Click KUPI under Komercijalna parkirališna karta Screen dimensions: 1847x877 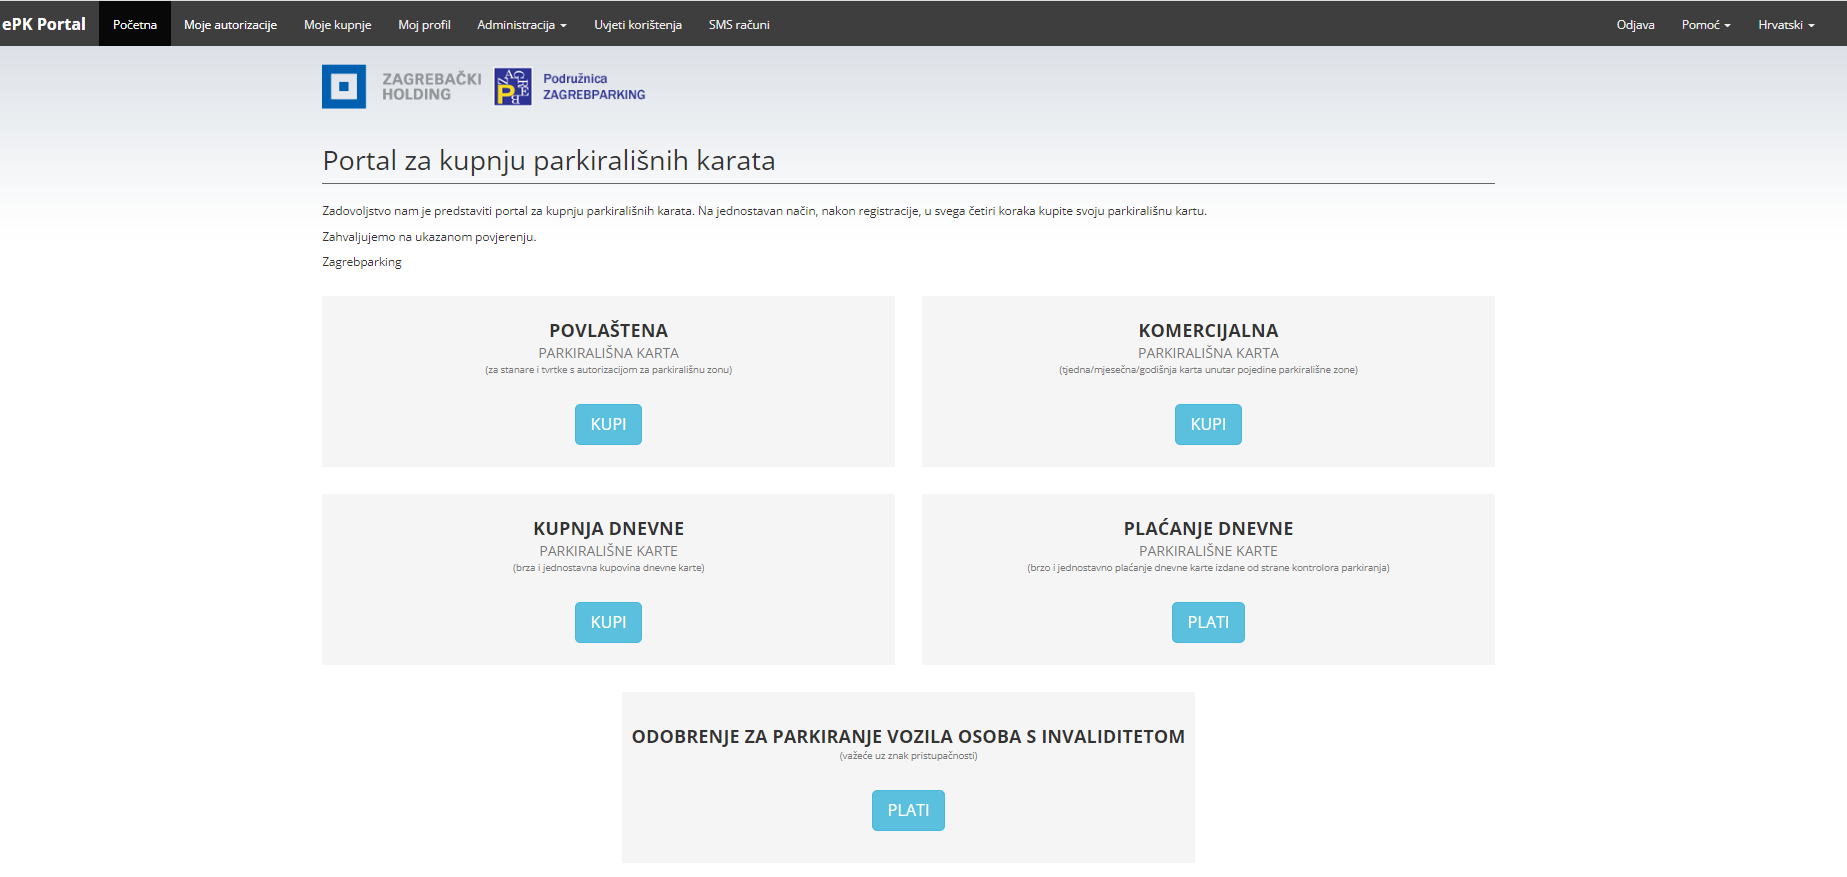click(1208, 424)
